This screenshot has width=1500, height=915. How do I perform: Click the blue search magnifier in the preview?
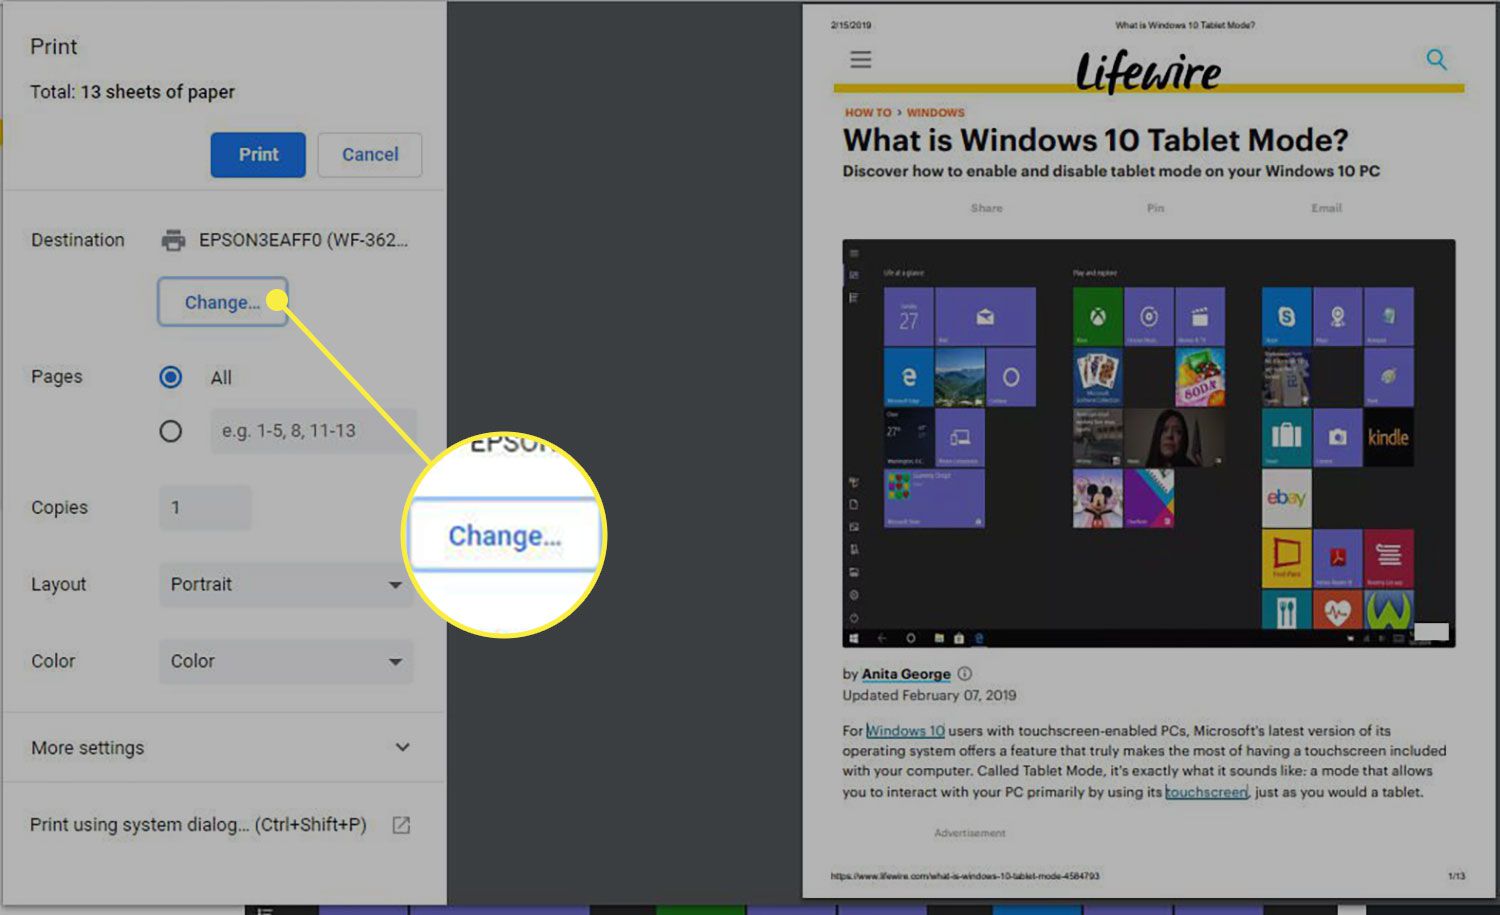pos(1436,60)
